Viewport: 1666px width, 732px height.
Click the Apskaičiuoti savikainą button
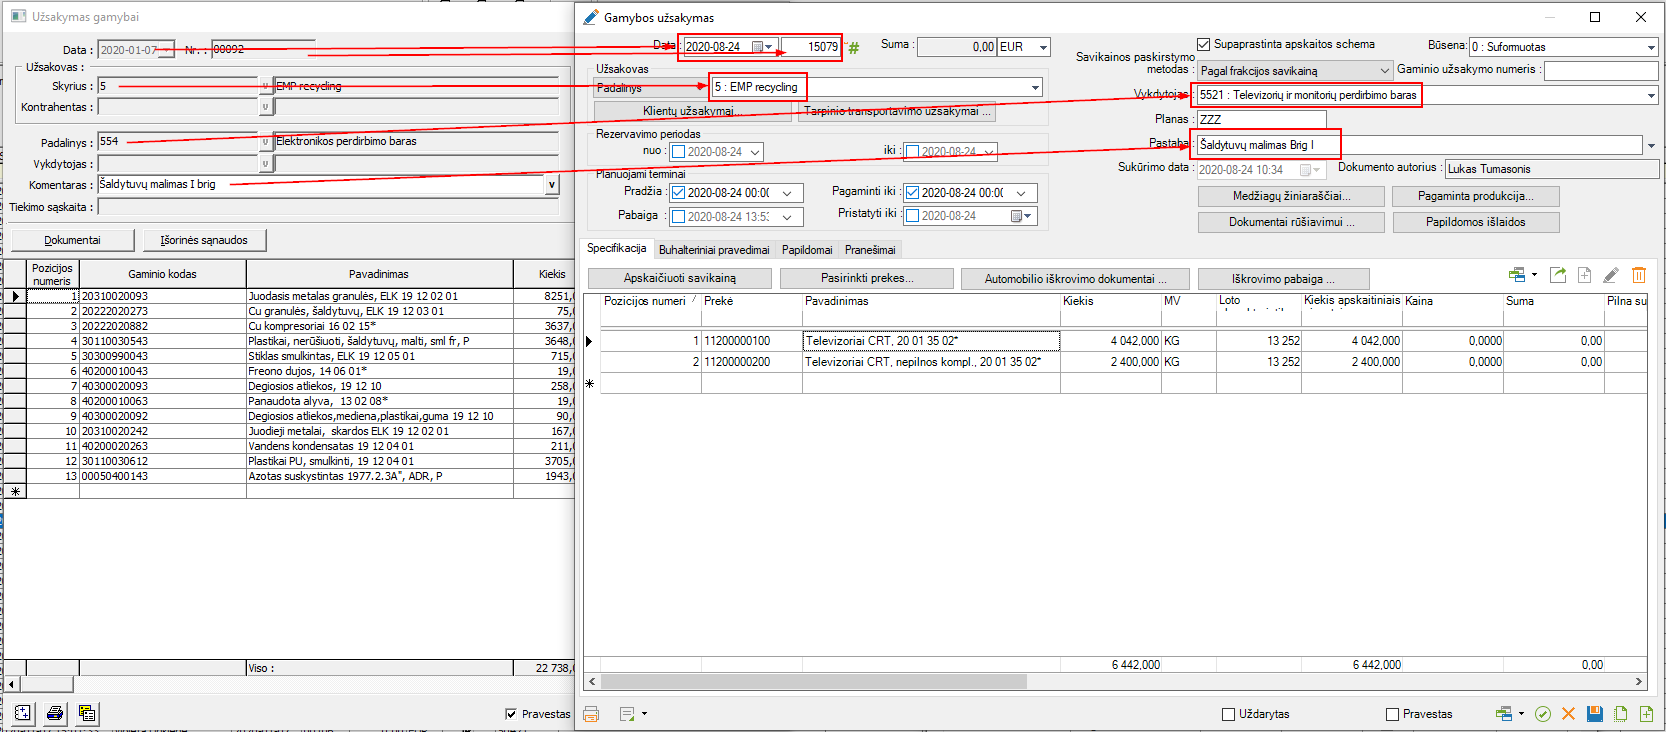tap(679, 279)
